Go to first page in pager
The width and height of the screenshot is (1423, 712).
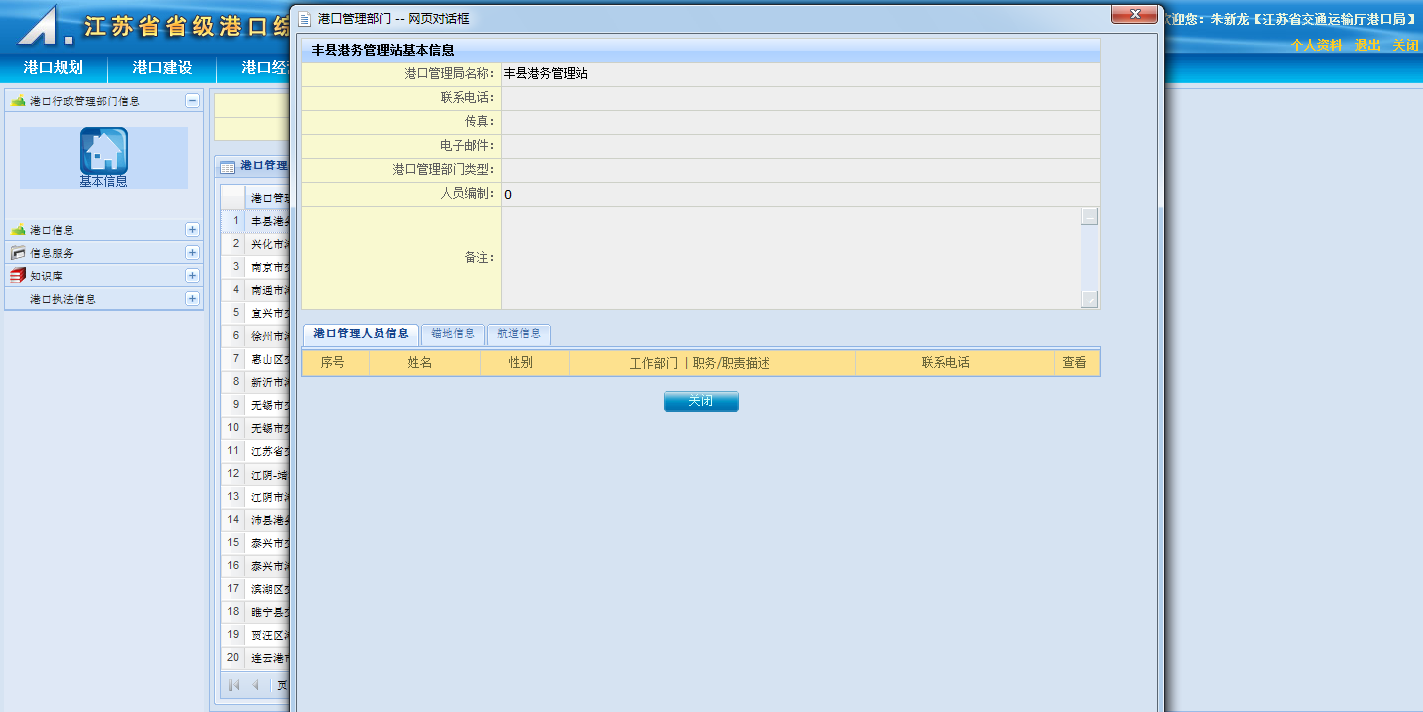click(x=234, y=685)
